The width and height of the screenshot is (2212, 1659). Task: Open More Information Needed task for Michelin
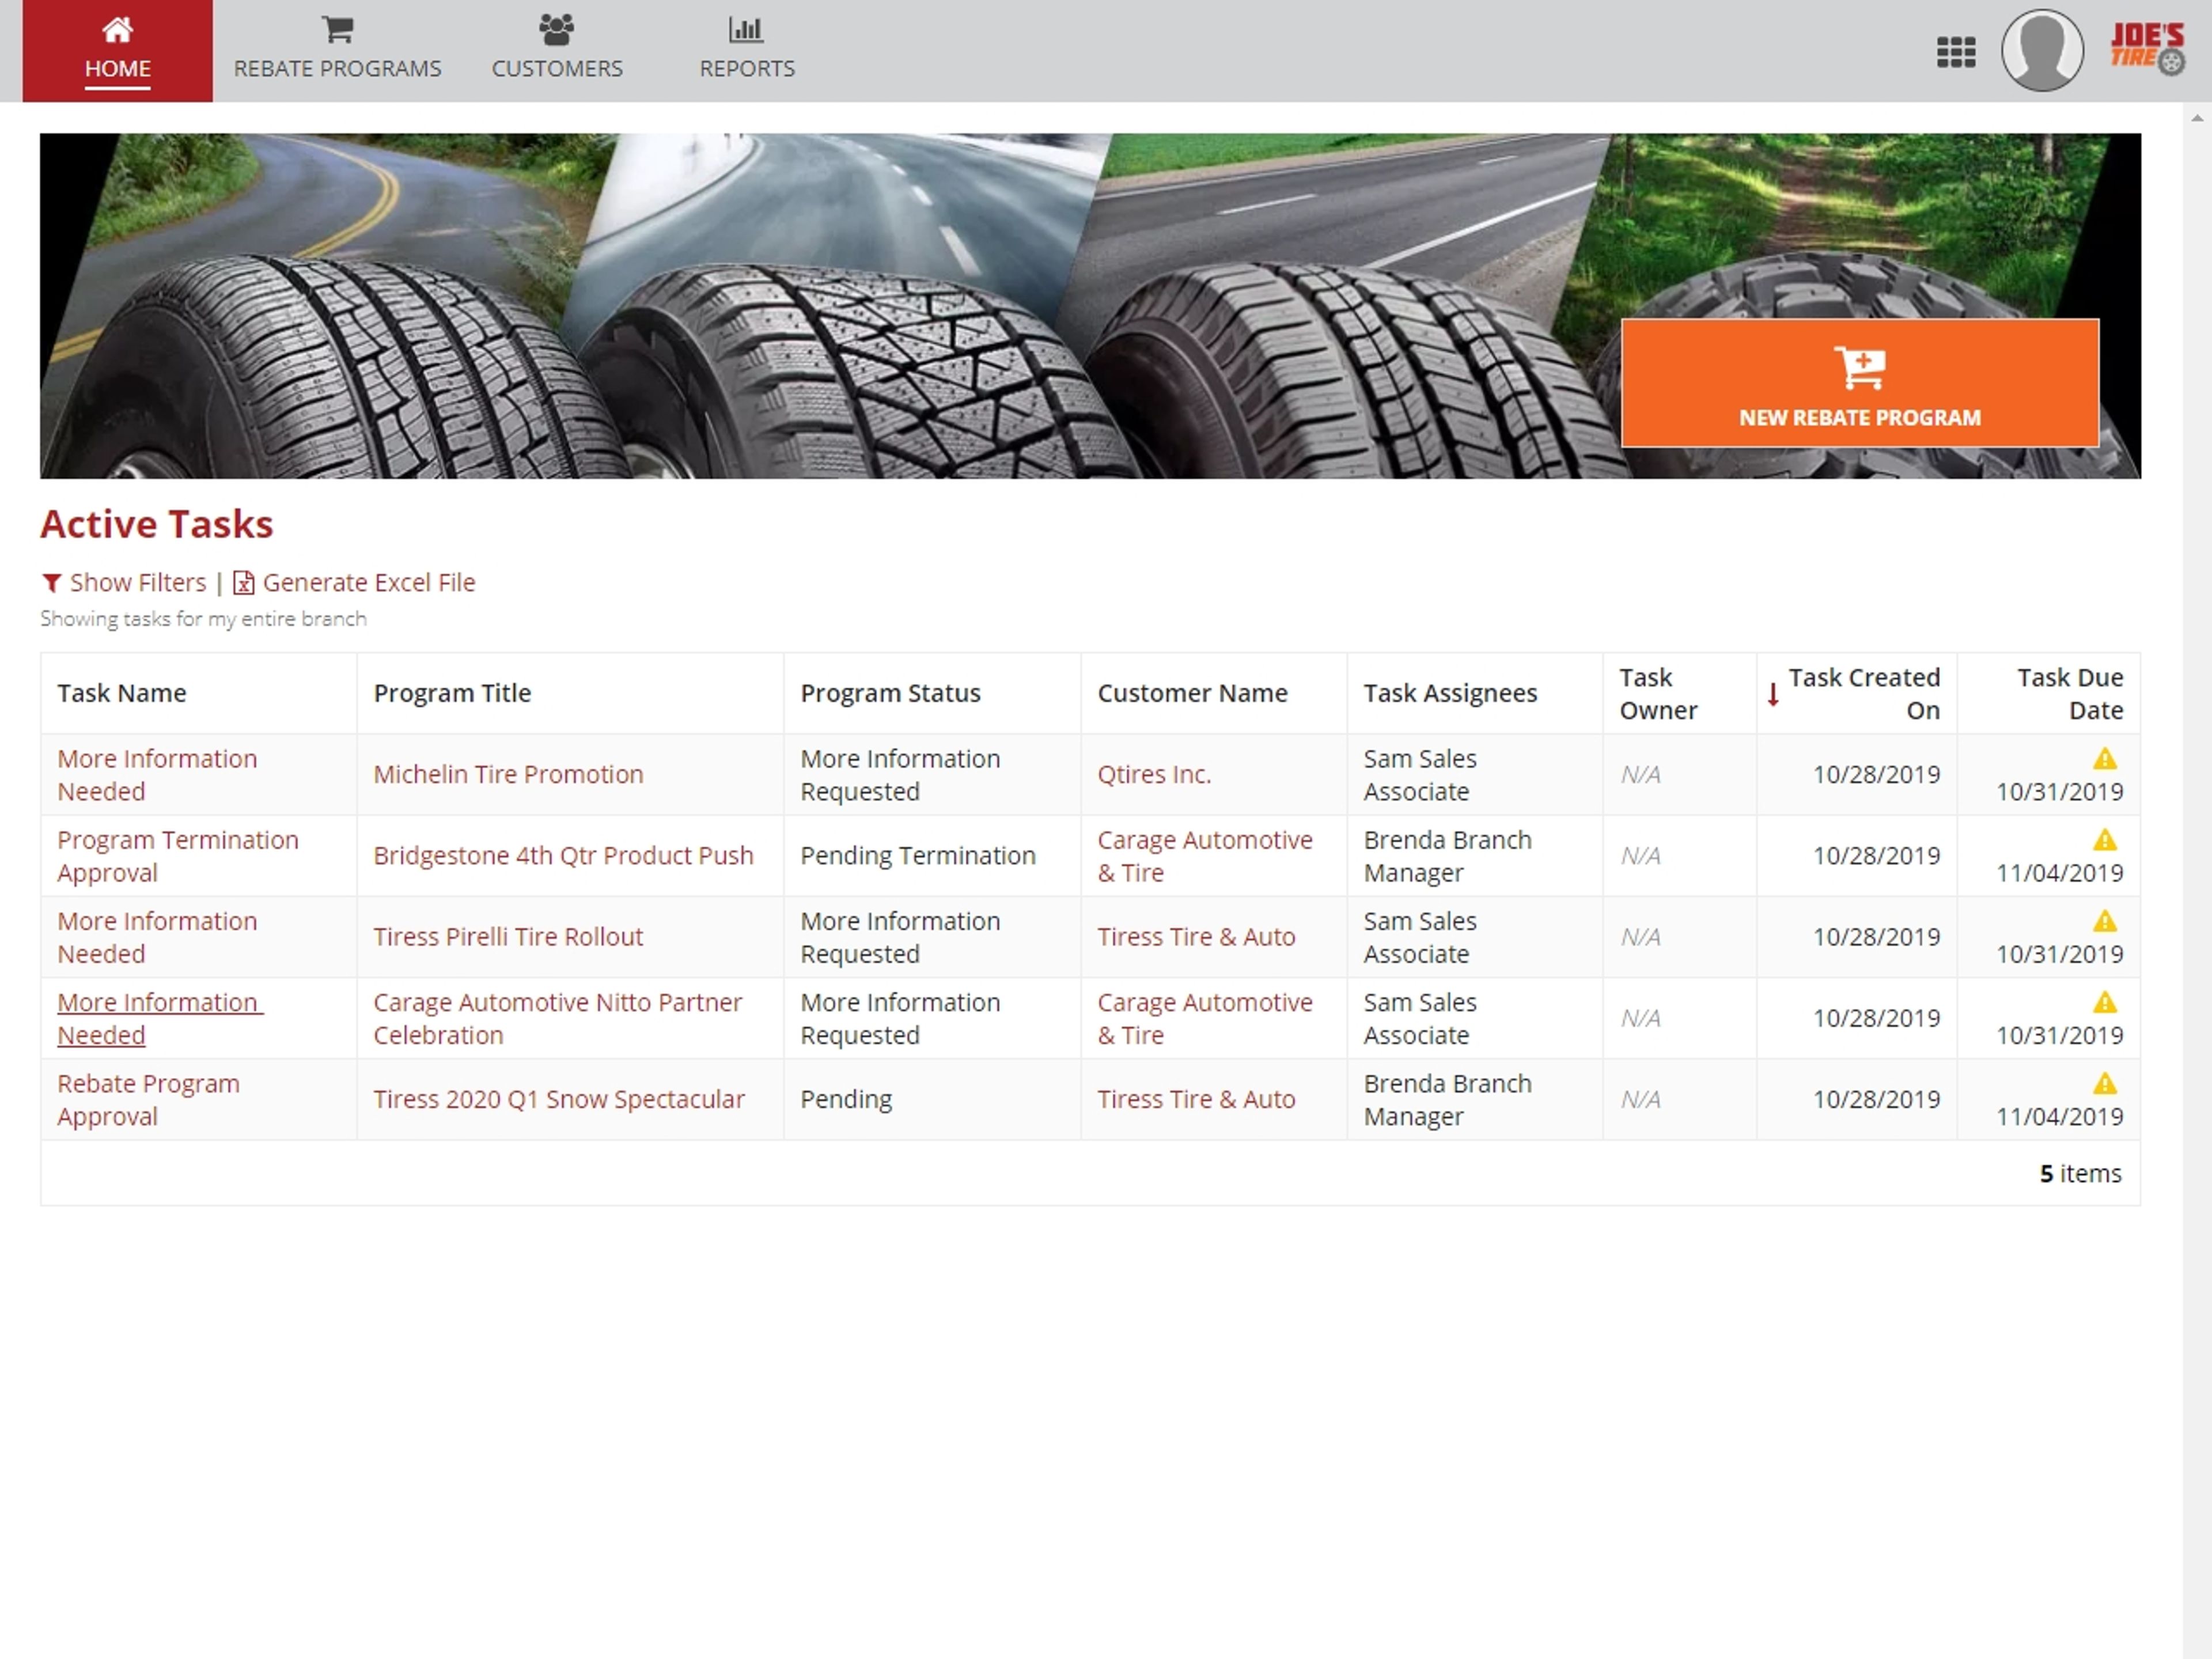pyautogui.click(x=157, y=775)
